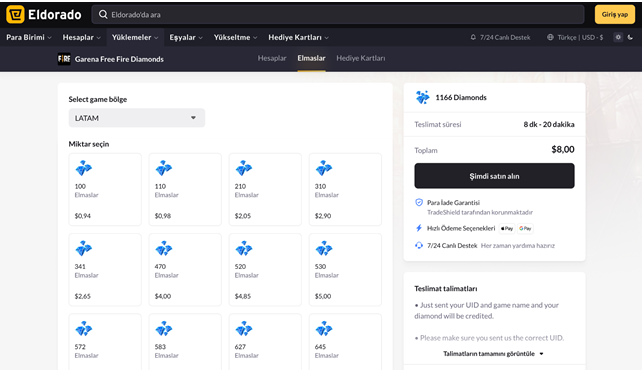Screen dimensions: 643x372
Task: Pick the 627 Elmaslar pack
Action: [x=265, y=342]
